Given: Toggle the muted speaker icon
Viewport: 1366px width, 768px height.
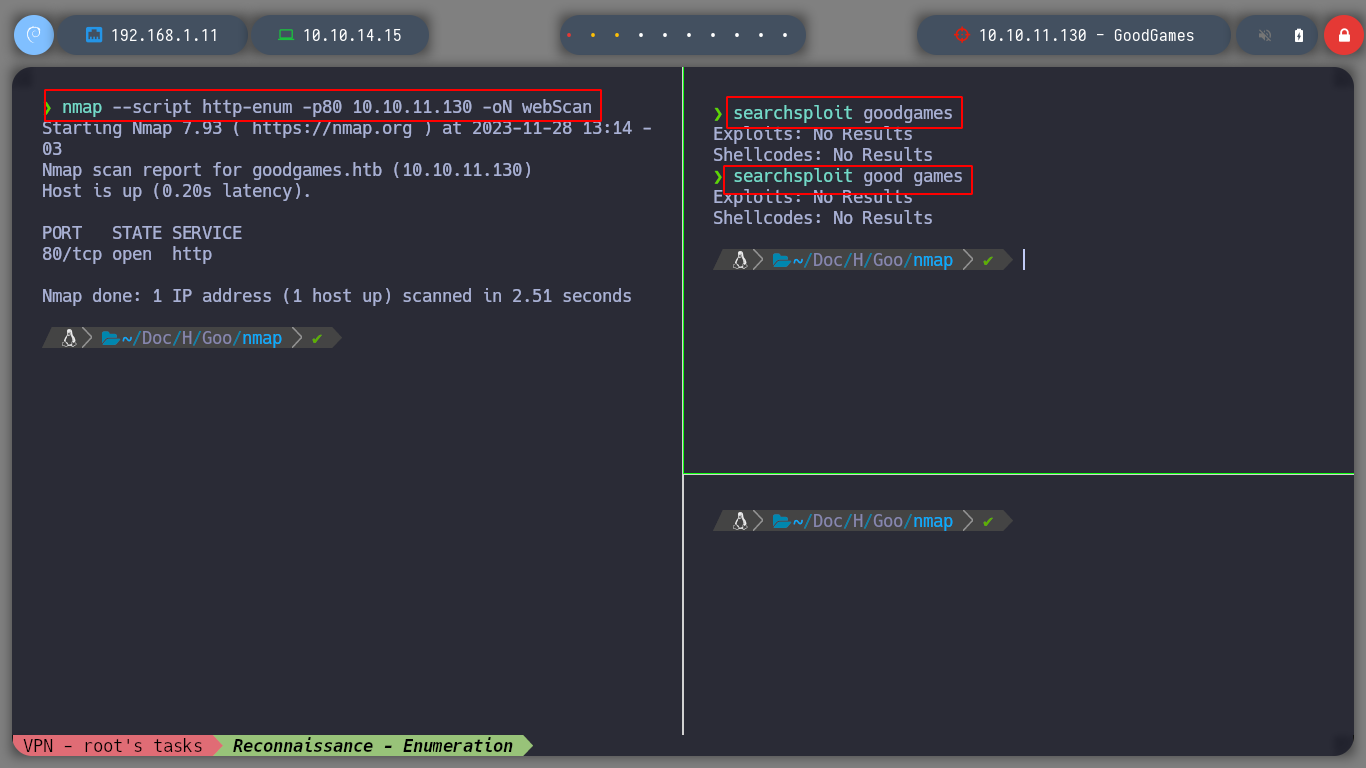Looking at the screenshot, I should tap(1265, 35).
